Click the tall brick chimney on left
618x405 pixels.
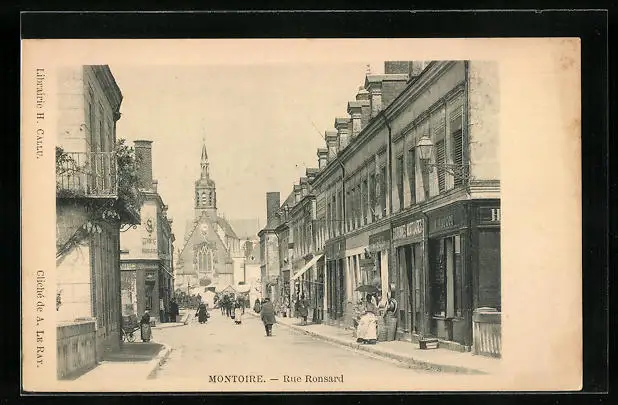point(144,163)
